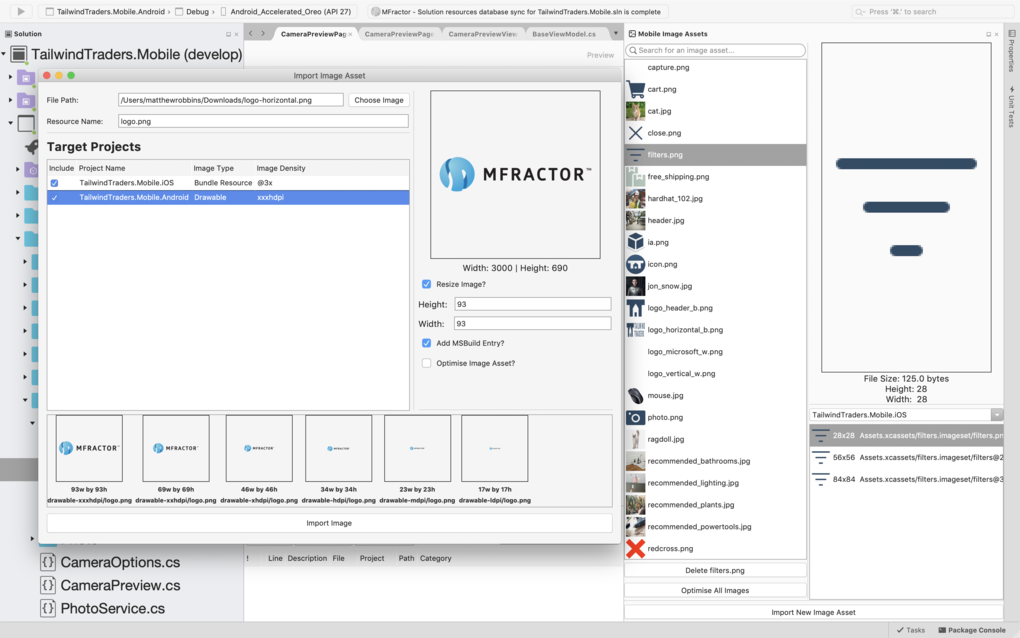
Task: Select the jon_snow.jpg thumbnail
Action: point(636,286)
